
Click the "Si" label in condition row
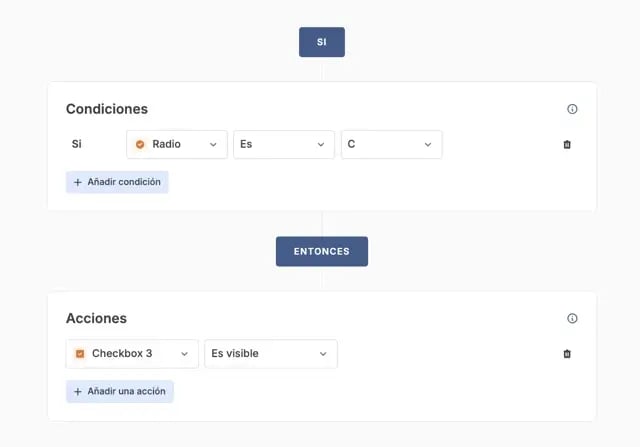[77, 144]
